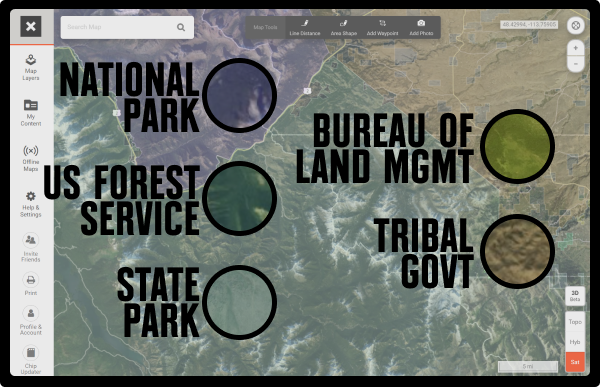Zoom out with the minus button
This screenshot has height=387, width=600.
(575, 64)
